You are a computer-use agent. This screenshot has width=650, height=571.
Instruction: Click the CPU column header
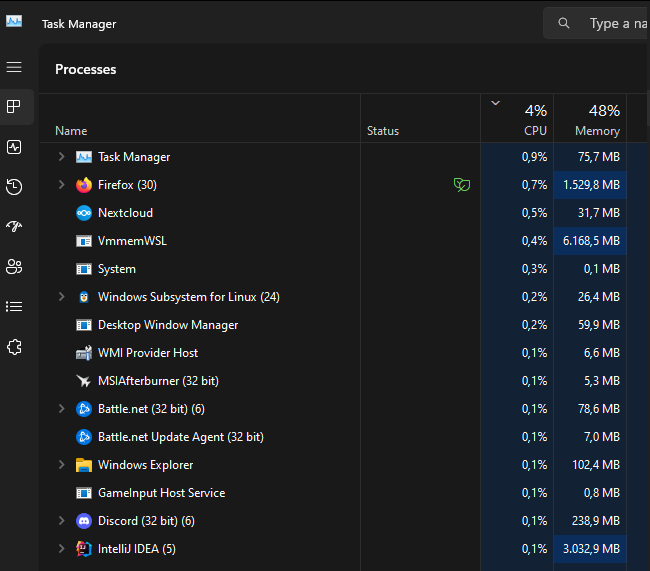point(535,131)
